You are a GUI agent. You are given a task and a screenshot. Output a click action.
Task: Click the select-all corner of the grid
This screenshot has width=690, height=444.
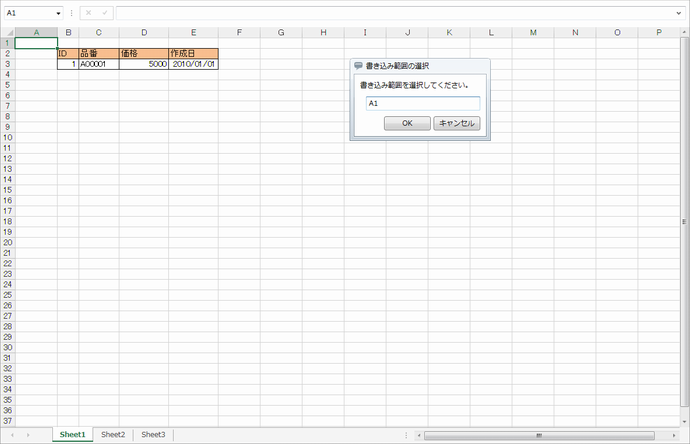pyautogui.click(x=7, y=33)
